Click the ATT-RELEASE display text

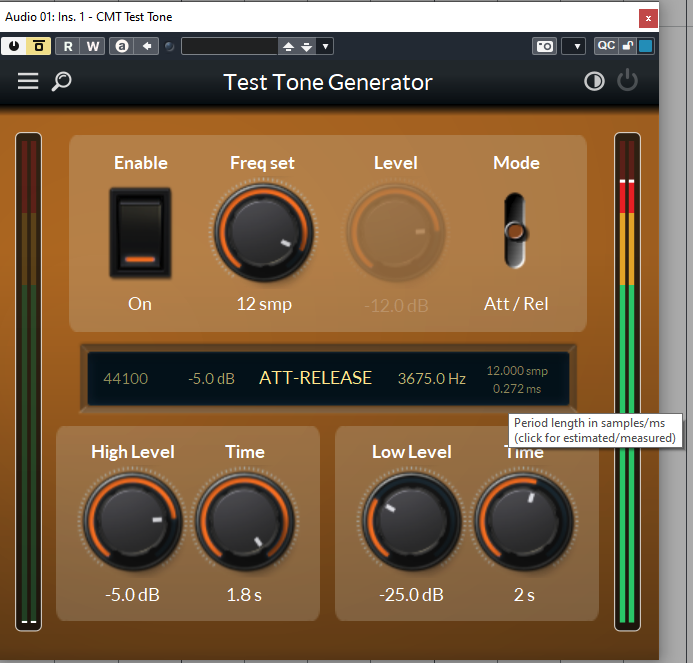coord(315,378)
